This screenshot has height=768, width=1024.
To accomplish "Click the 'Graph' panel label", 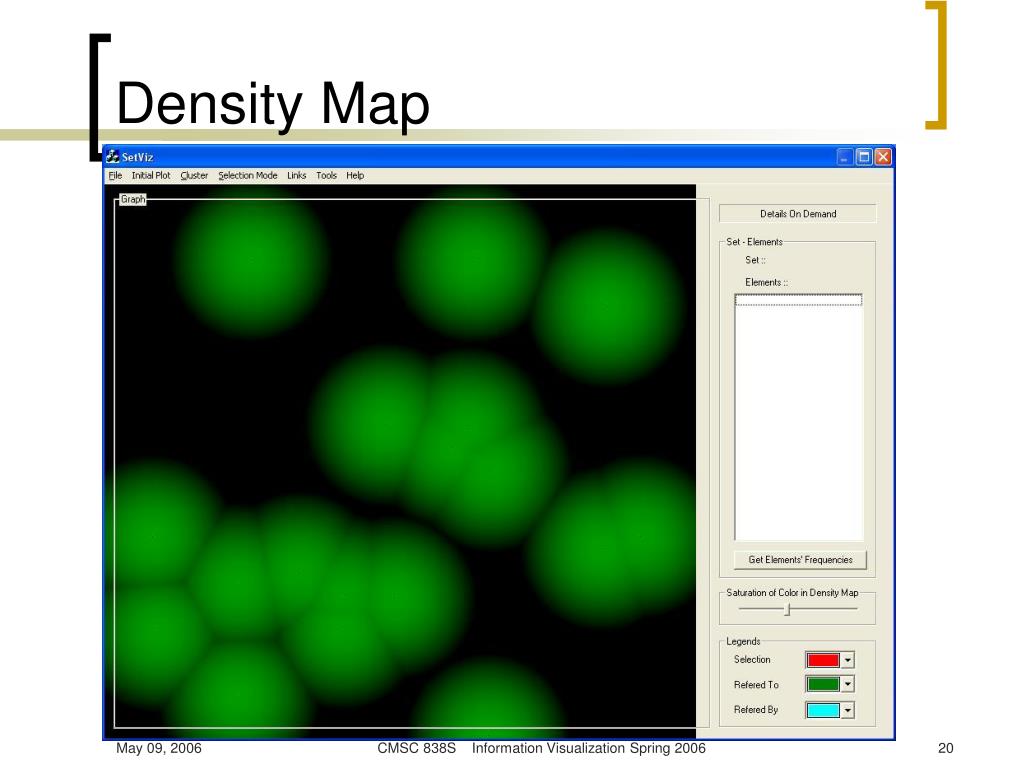I will 133,199.
